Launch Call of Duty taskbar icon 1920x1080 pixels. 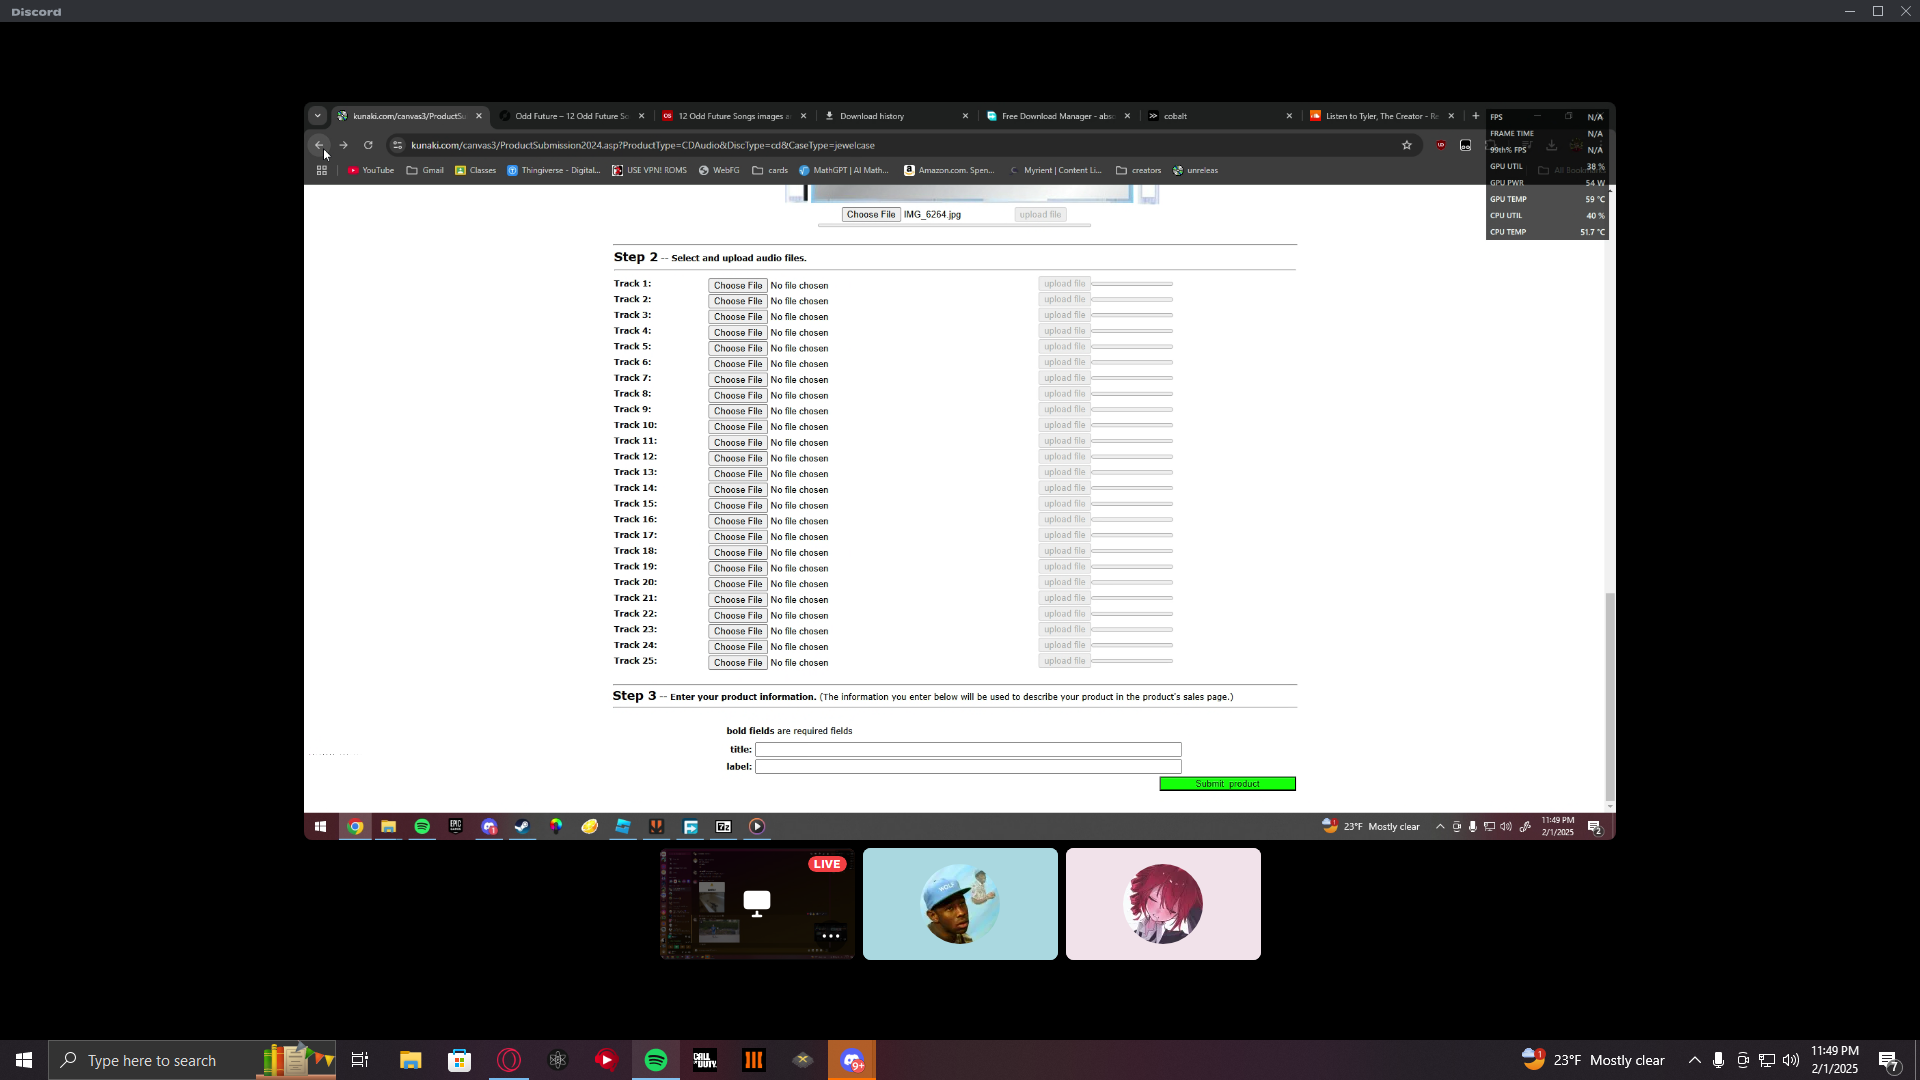pyautogui.click(x=705, y=1060)
